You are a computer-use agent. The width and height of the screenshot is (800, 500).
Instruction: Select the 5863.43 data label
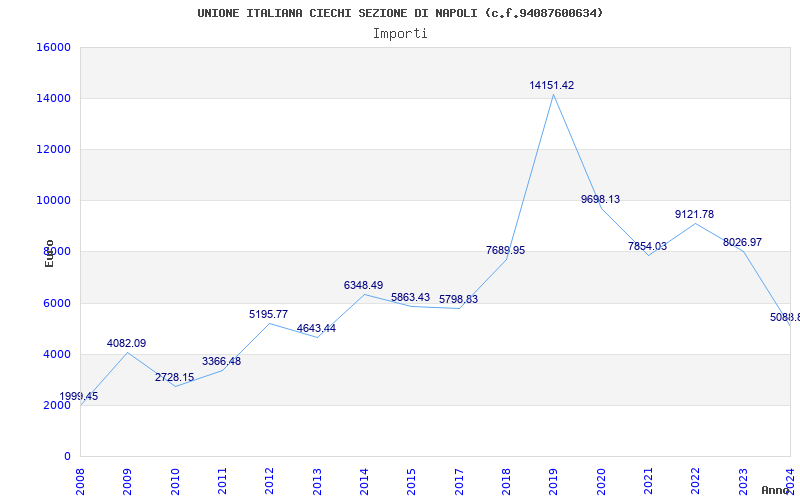tap(410, 297)
